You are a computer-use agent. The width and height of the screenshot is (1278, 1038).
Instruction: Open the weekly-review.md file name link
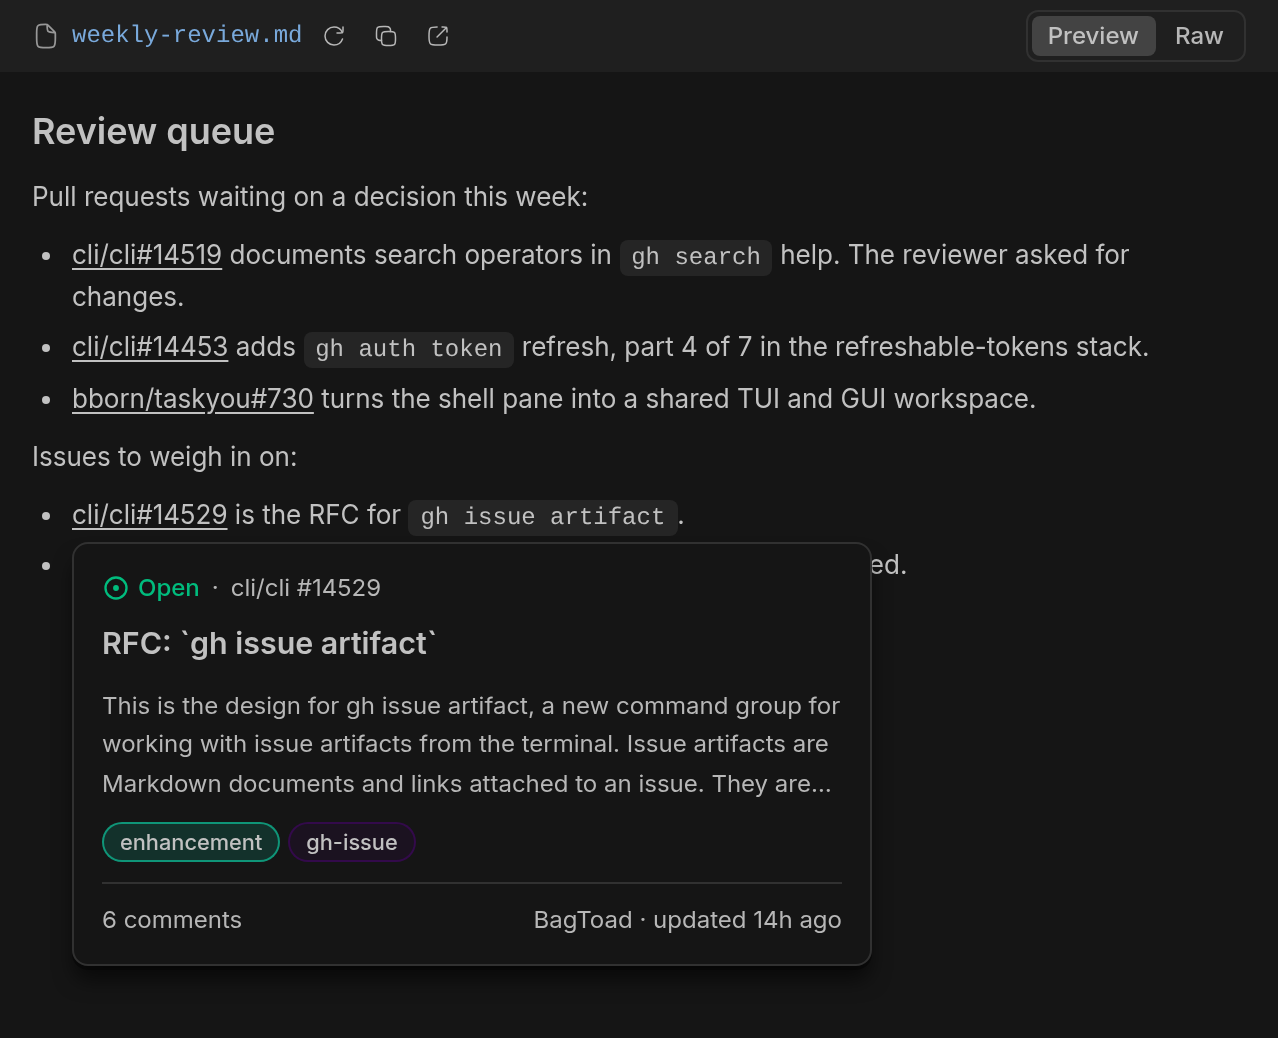pos(187,35)
